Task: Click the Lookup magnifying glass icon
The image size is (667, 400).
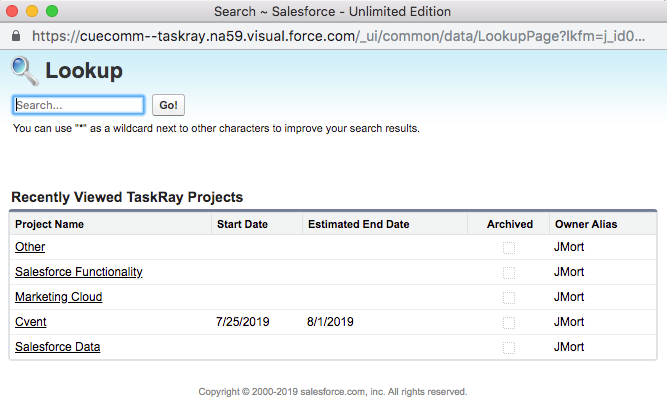Action: coord(25,71)
